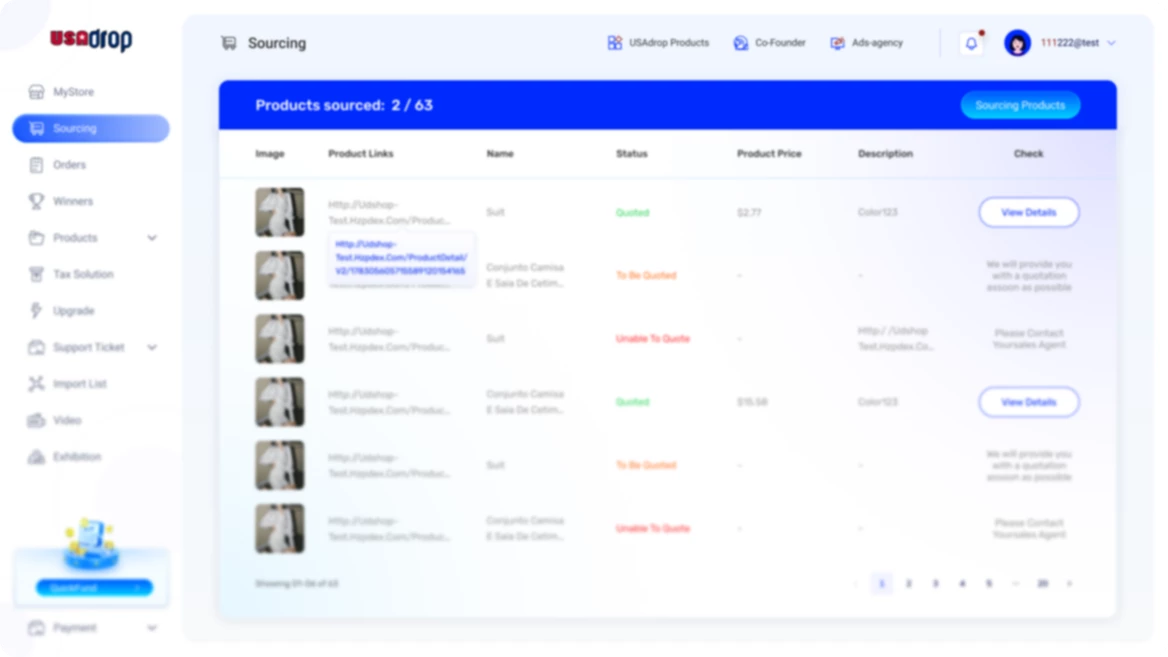Select the Ads-agency top menu item
1168x657 pixels.
coord(868,43)
